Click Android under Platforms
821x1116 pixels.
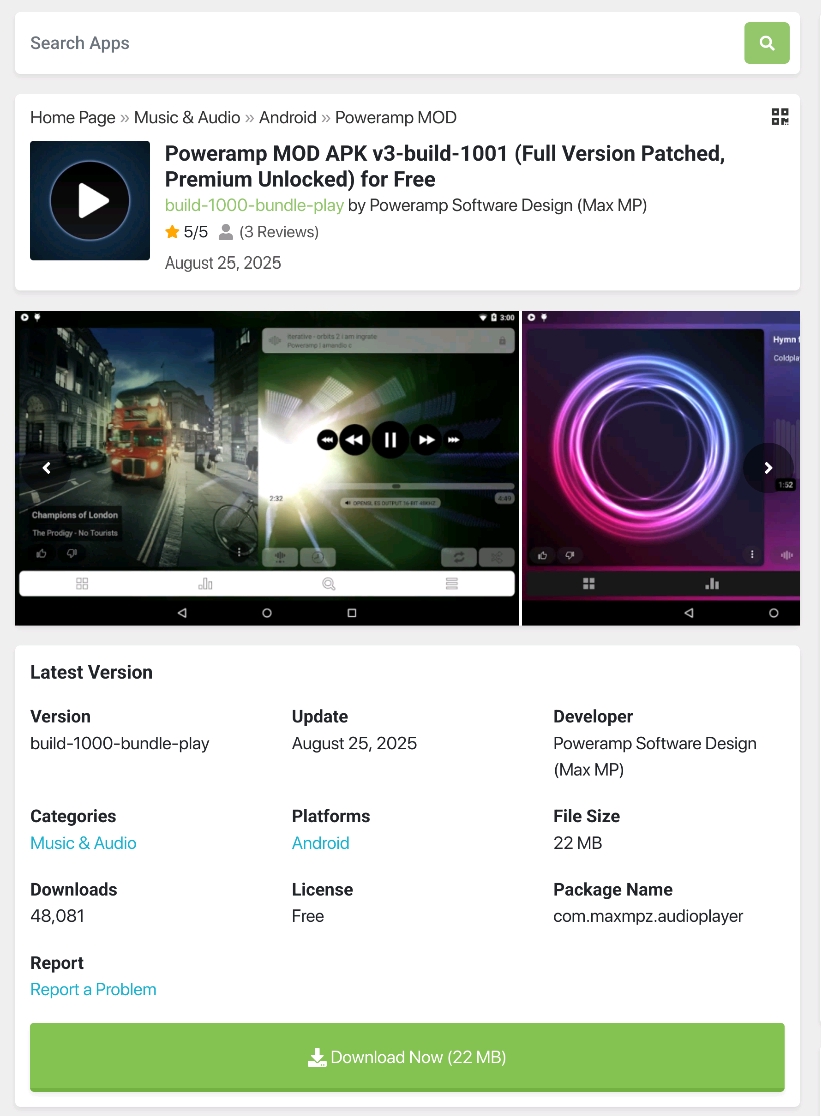point(320,843)
